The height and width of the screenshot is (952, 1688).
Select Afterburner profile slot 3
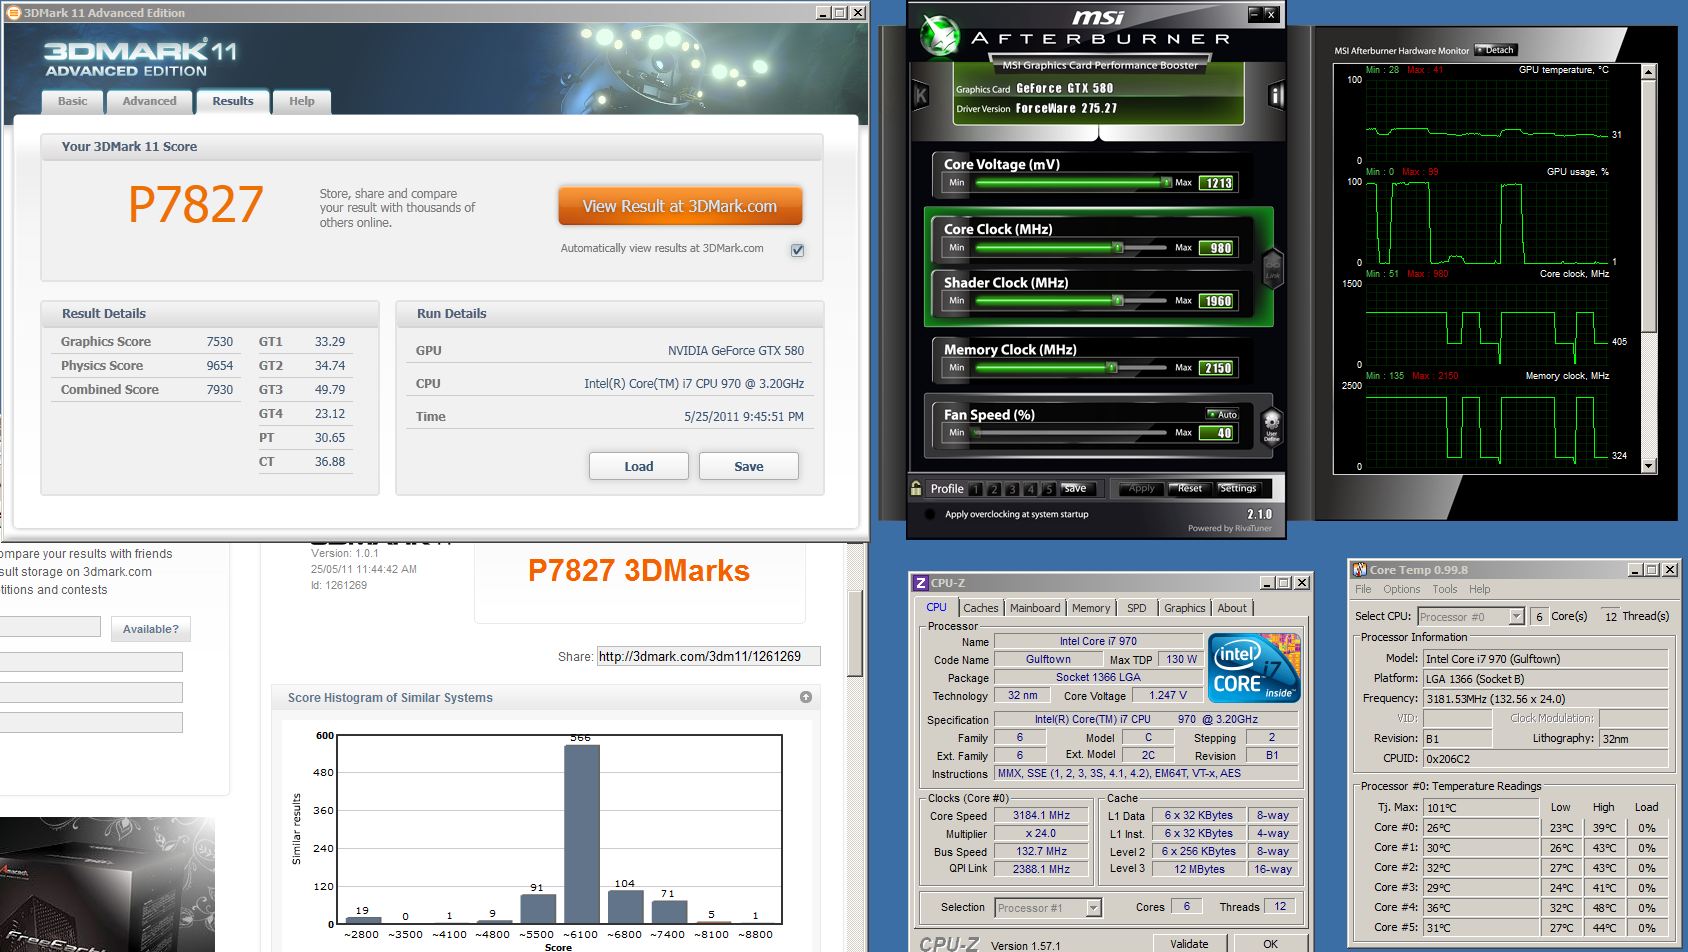pos(1012,489)
